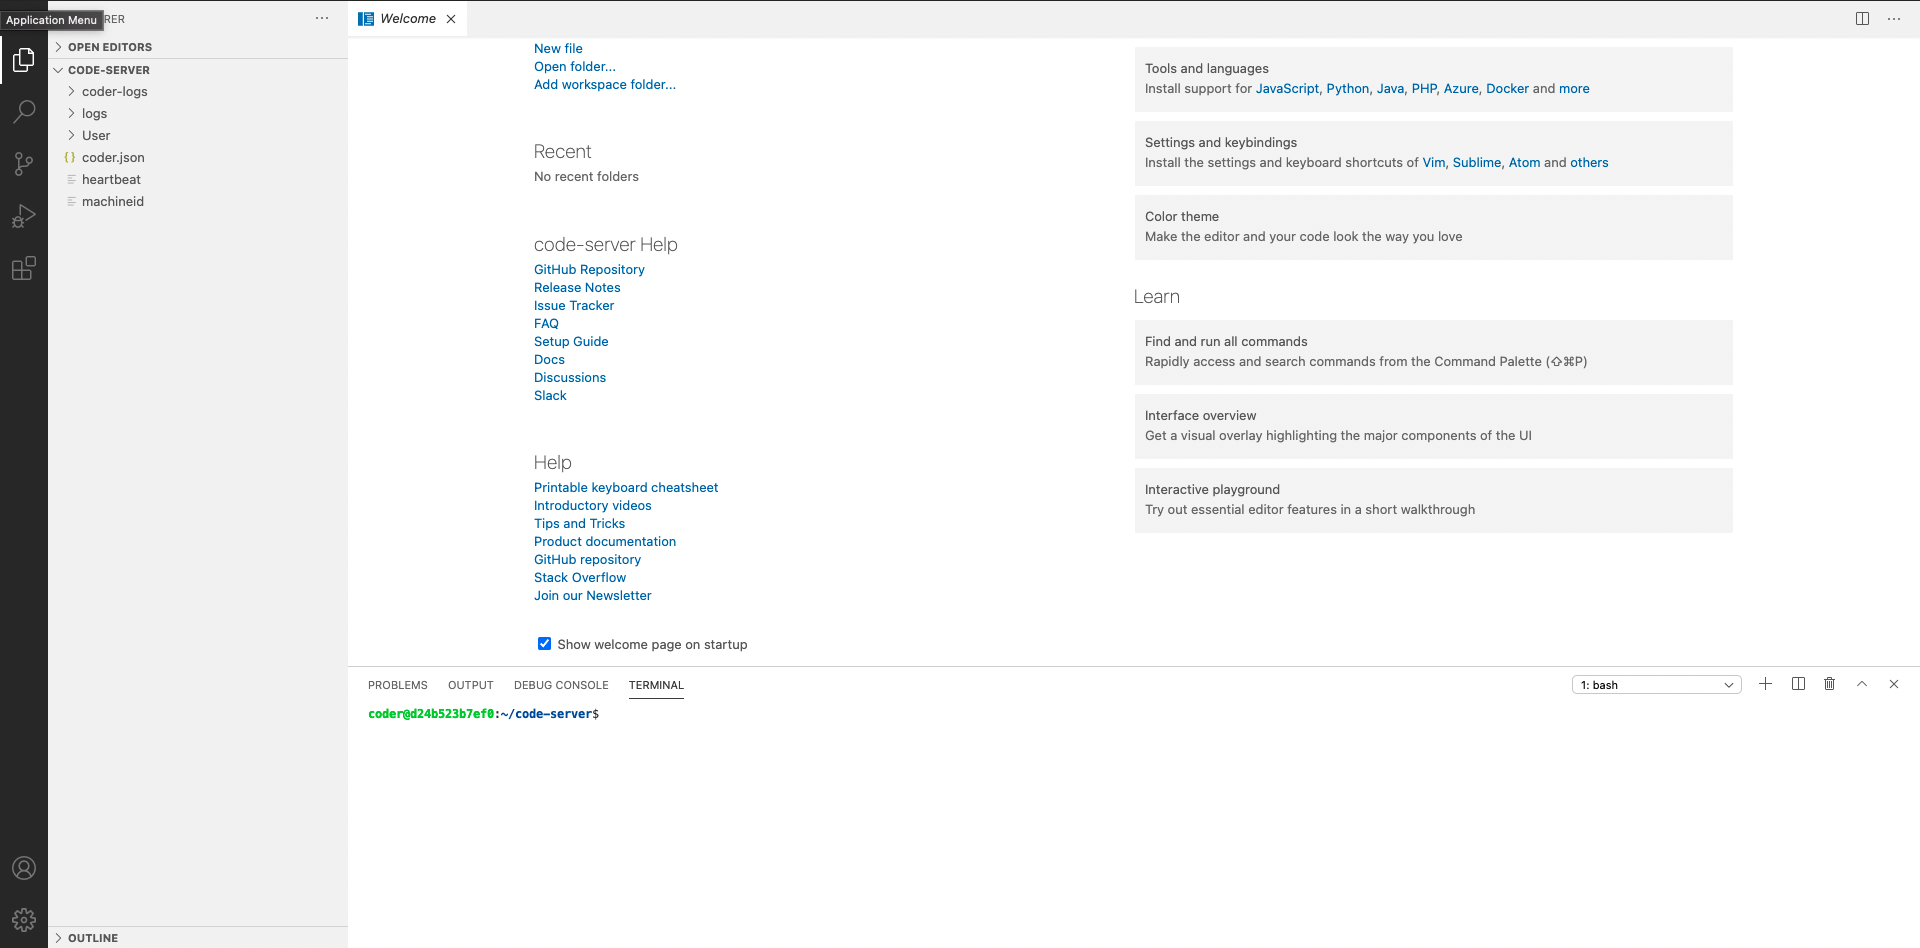This screenshot has width=1920, height=948.
Task: Toggle Show welcome page on startup
Action: click(544, 644)
